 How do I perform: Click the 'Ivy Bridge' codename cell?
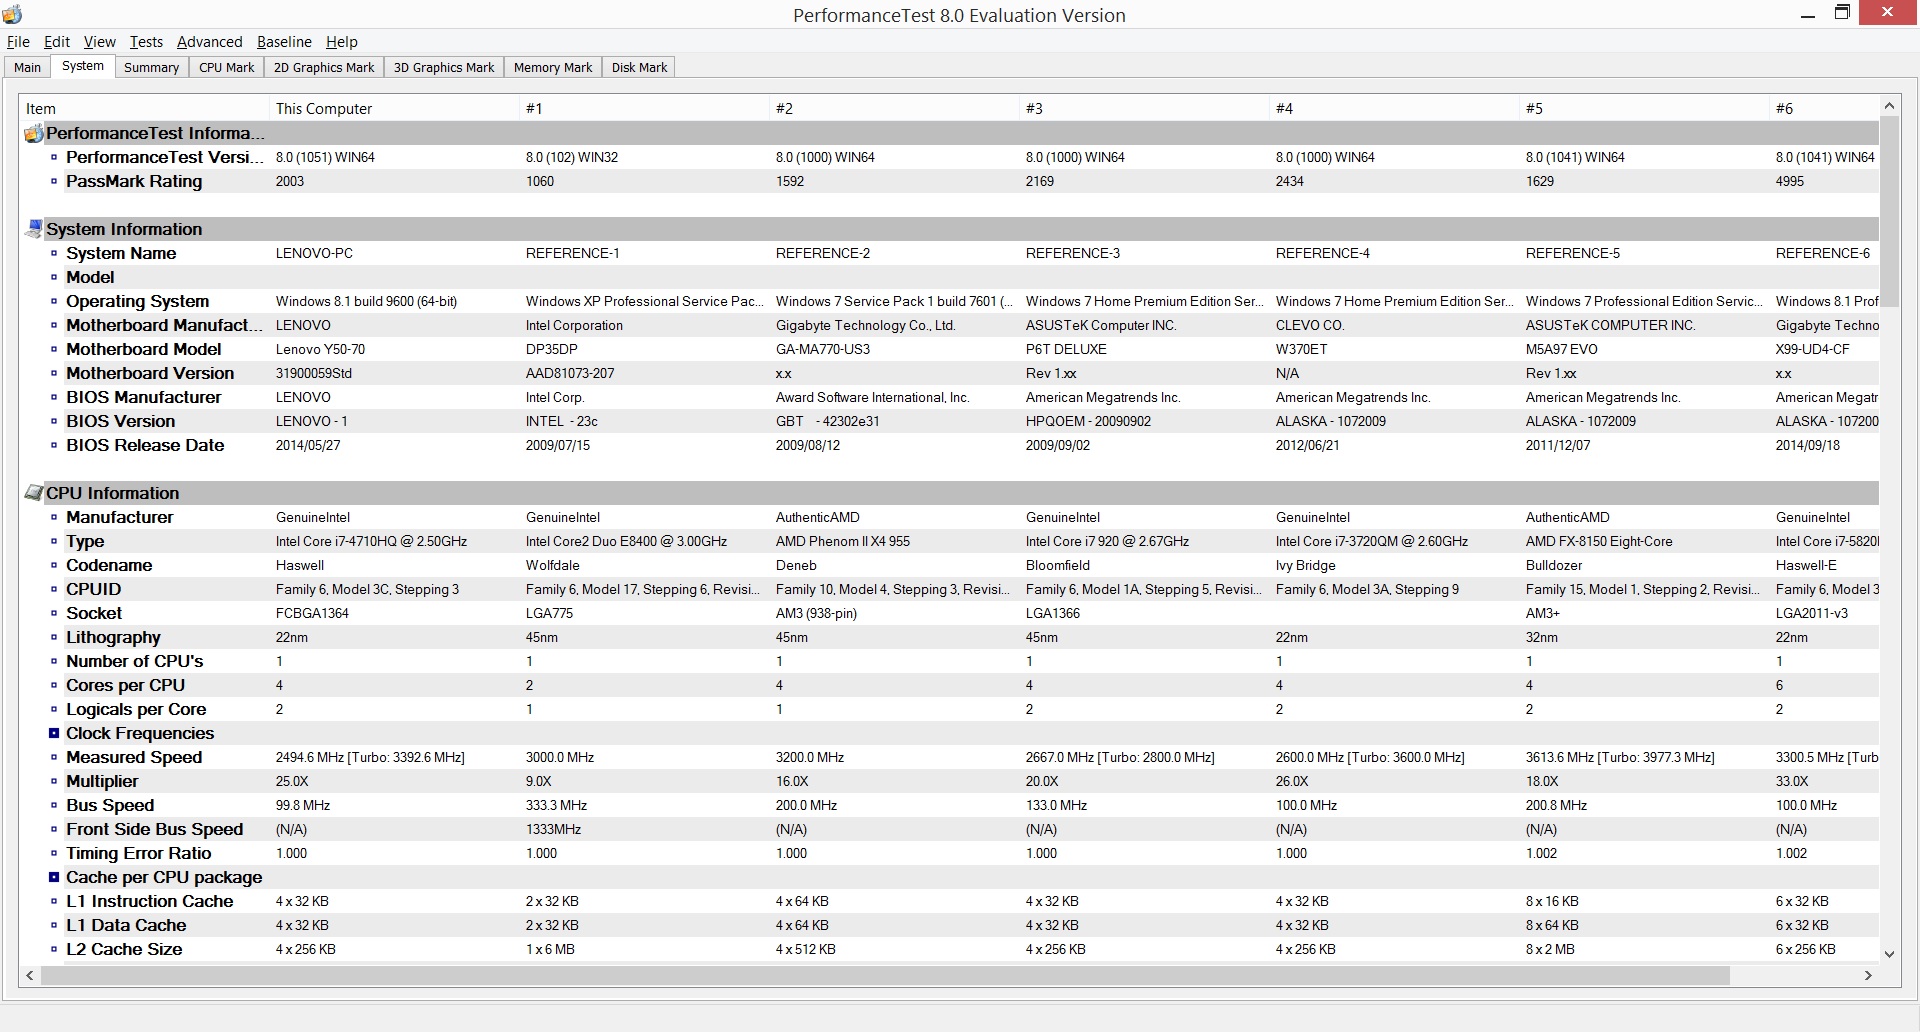point(1306,565)
